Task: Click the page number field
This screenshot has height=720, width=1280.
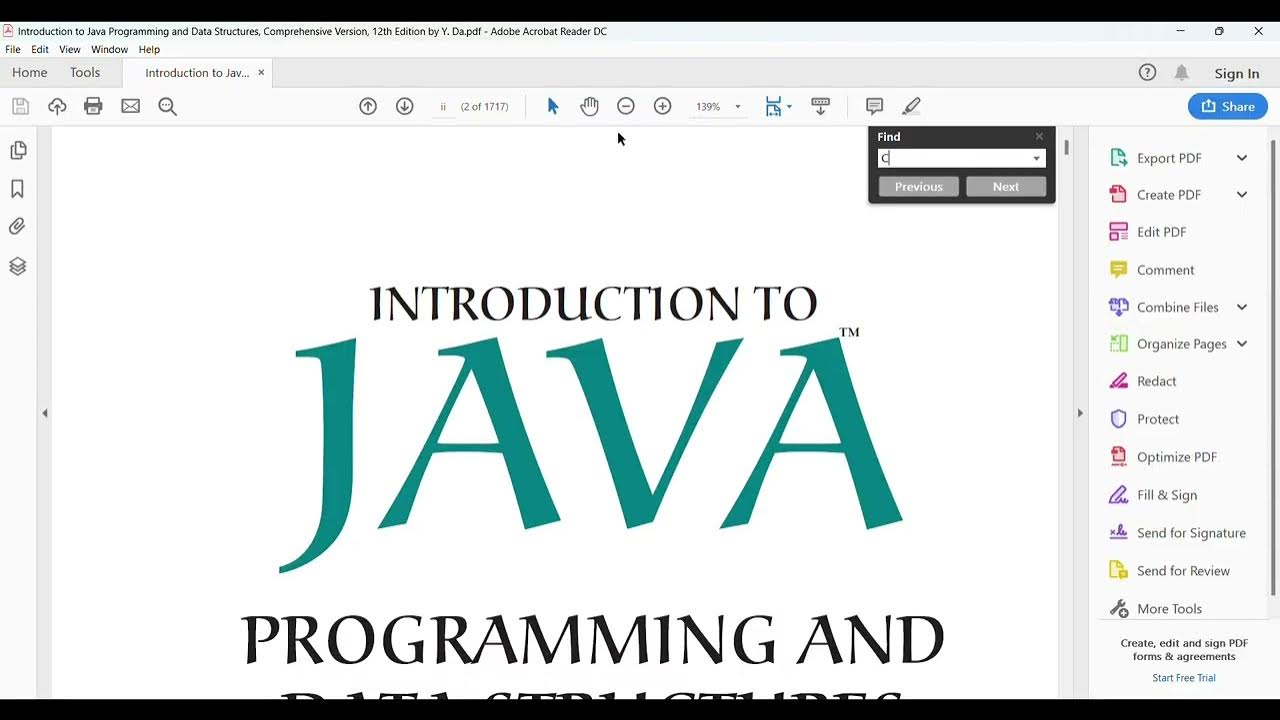Action: point(443,106)
